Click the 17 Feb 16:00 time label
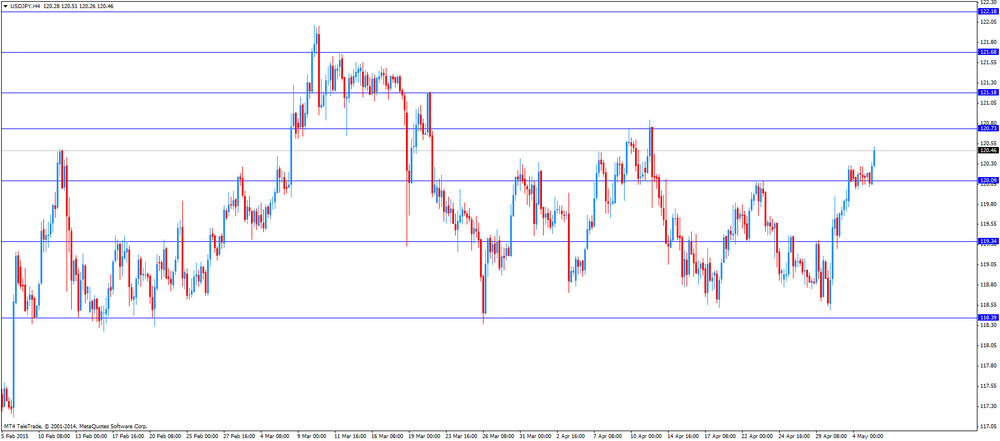Viewport: 1000px width, 441px height. click(x=128, y=437)
